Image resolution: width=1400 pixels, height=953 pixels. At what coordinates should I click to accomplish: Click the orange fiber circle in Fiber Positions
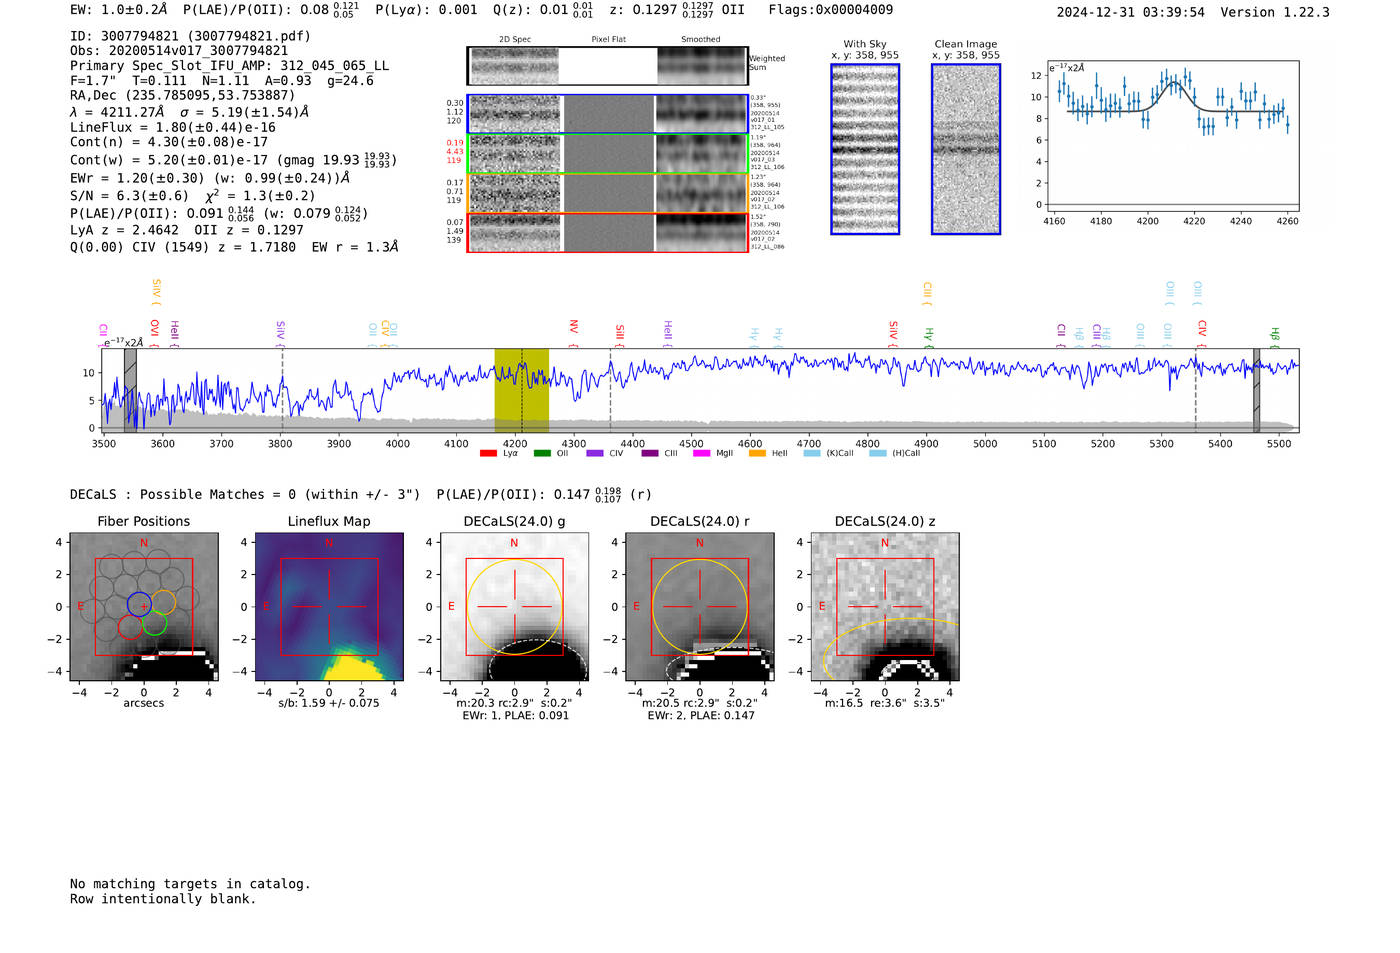[x=163, y=602]
